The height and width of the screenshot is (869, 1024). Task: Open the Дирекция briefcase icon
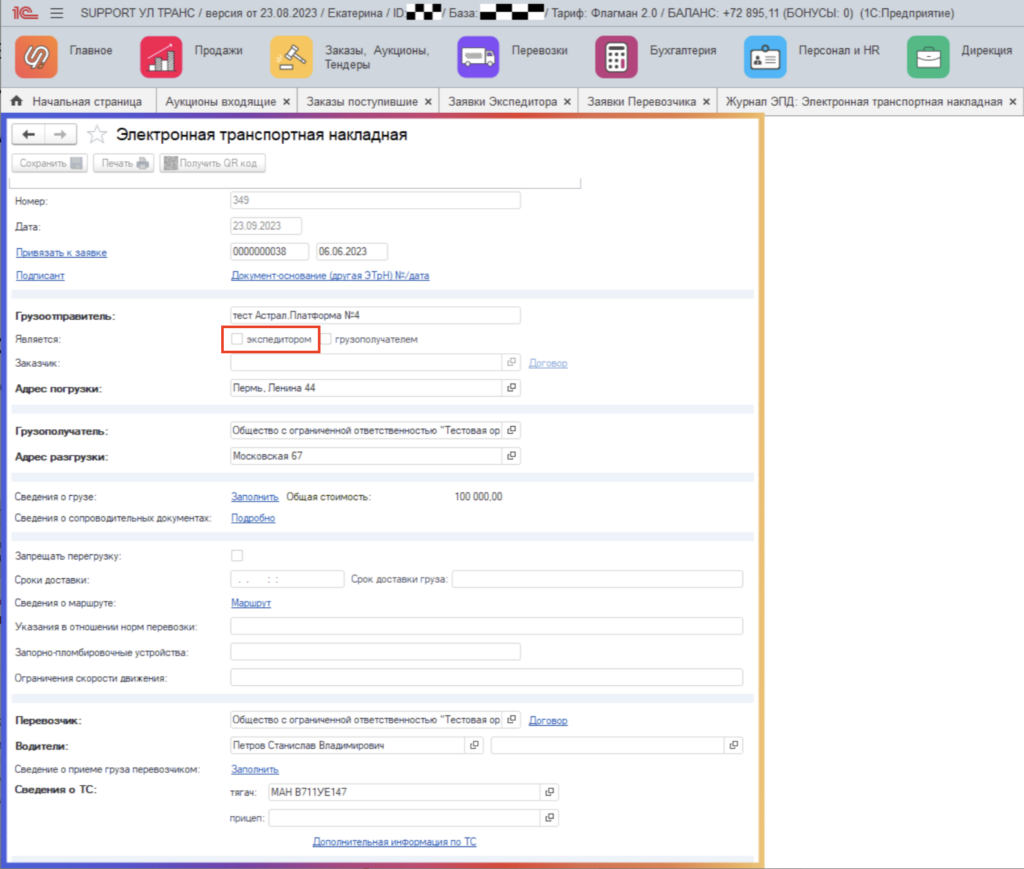(x=928, y=57)
